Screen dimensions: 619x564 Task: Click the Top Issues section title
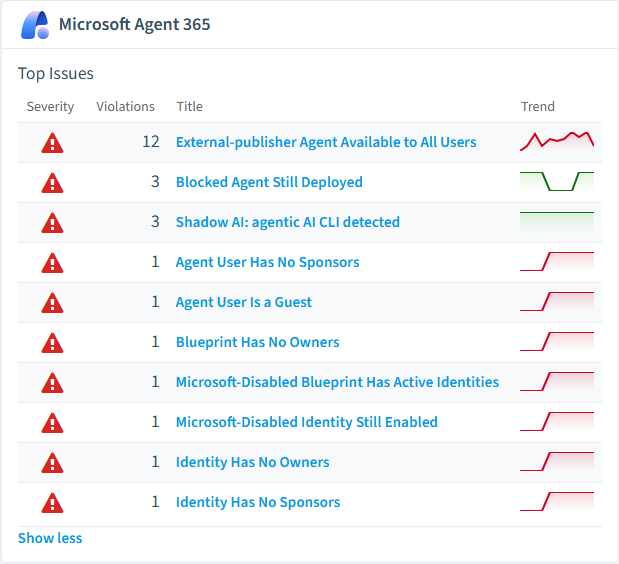point(56,73)
